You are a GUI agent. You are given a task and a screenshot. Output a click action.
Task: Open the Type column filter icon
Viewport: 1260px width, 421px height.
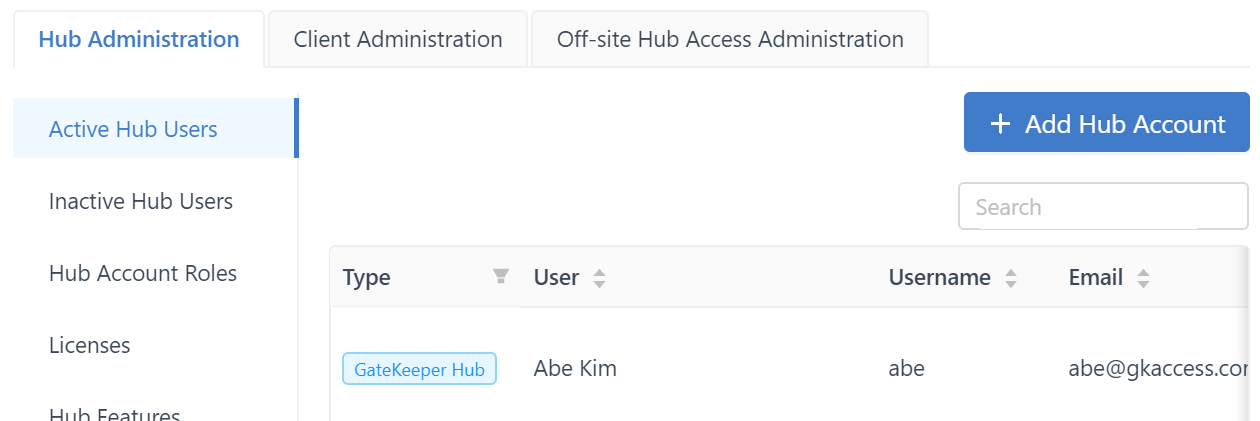(501, 277)
